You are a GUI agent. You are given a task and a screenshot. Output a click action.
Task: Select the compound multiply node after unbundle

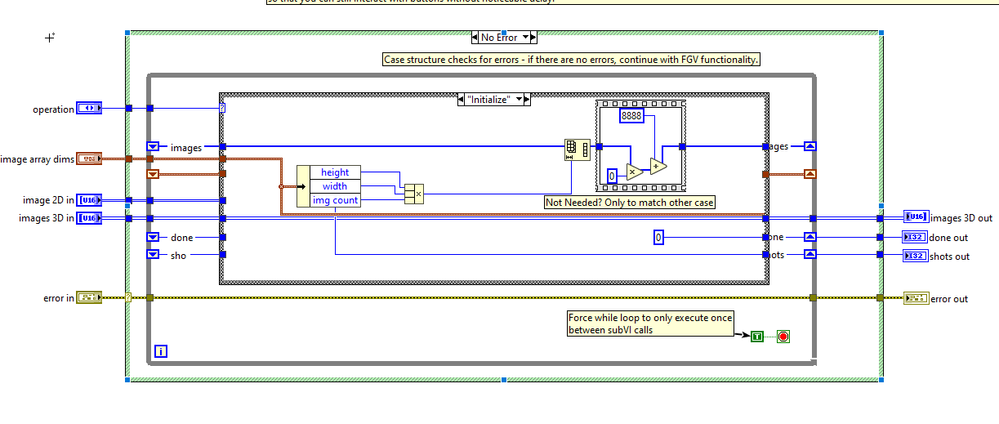414,193
